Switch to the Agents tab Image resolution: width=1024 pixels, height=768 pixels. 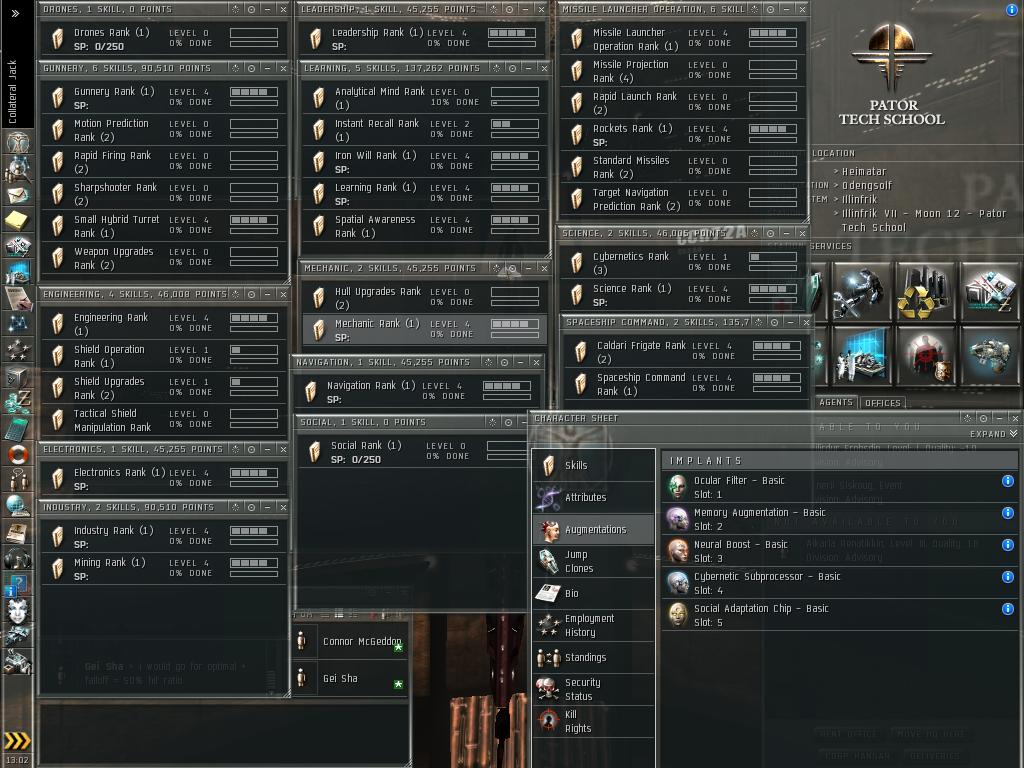[835, 402]
